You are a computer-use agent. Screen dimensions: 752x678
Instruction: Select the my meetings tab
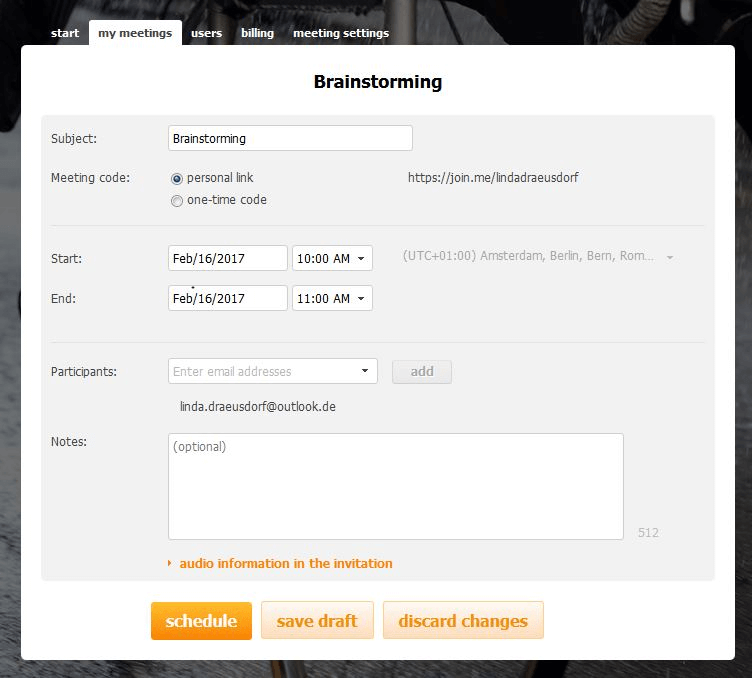[135, 33]
